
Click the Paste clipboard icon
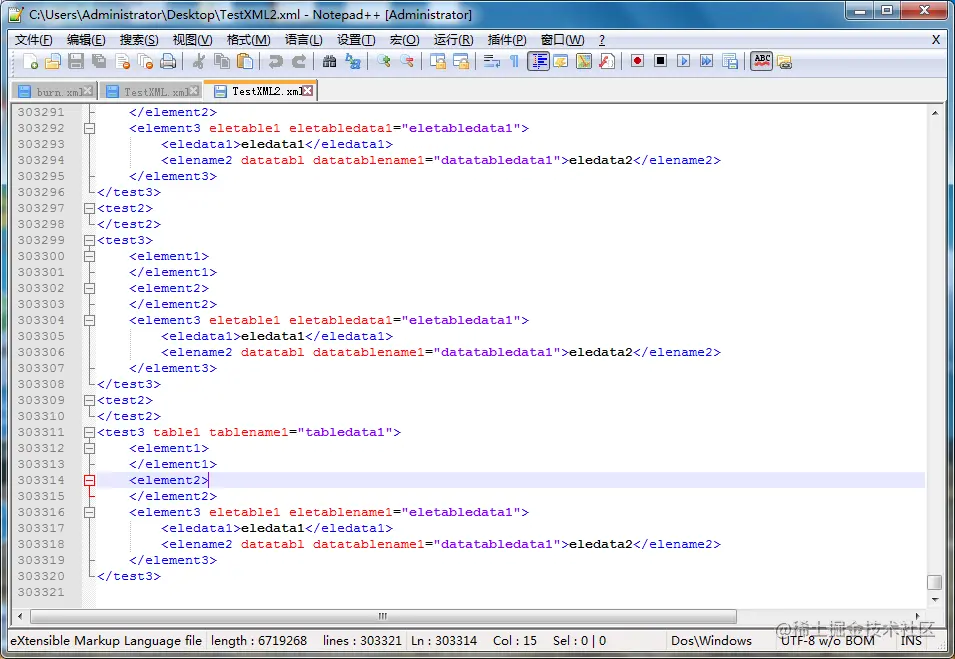tap(245, 62)
